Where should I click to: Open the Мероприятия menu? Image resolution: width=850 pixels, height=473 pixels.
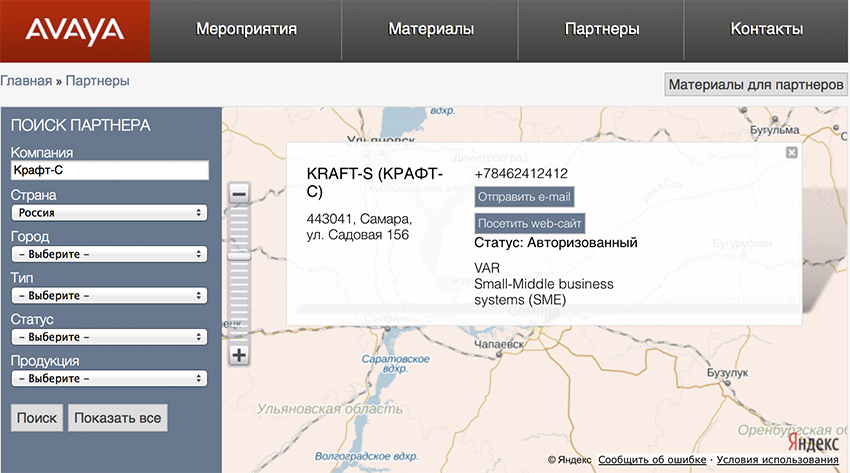pyautogui.click(x=246, y=29)
